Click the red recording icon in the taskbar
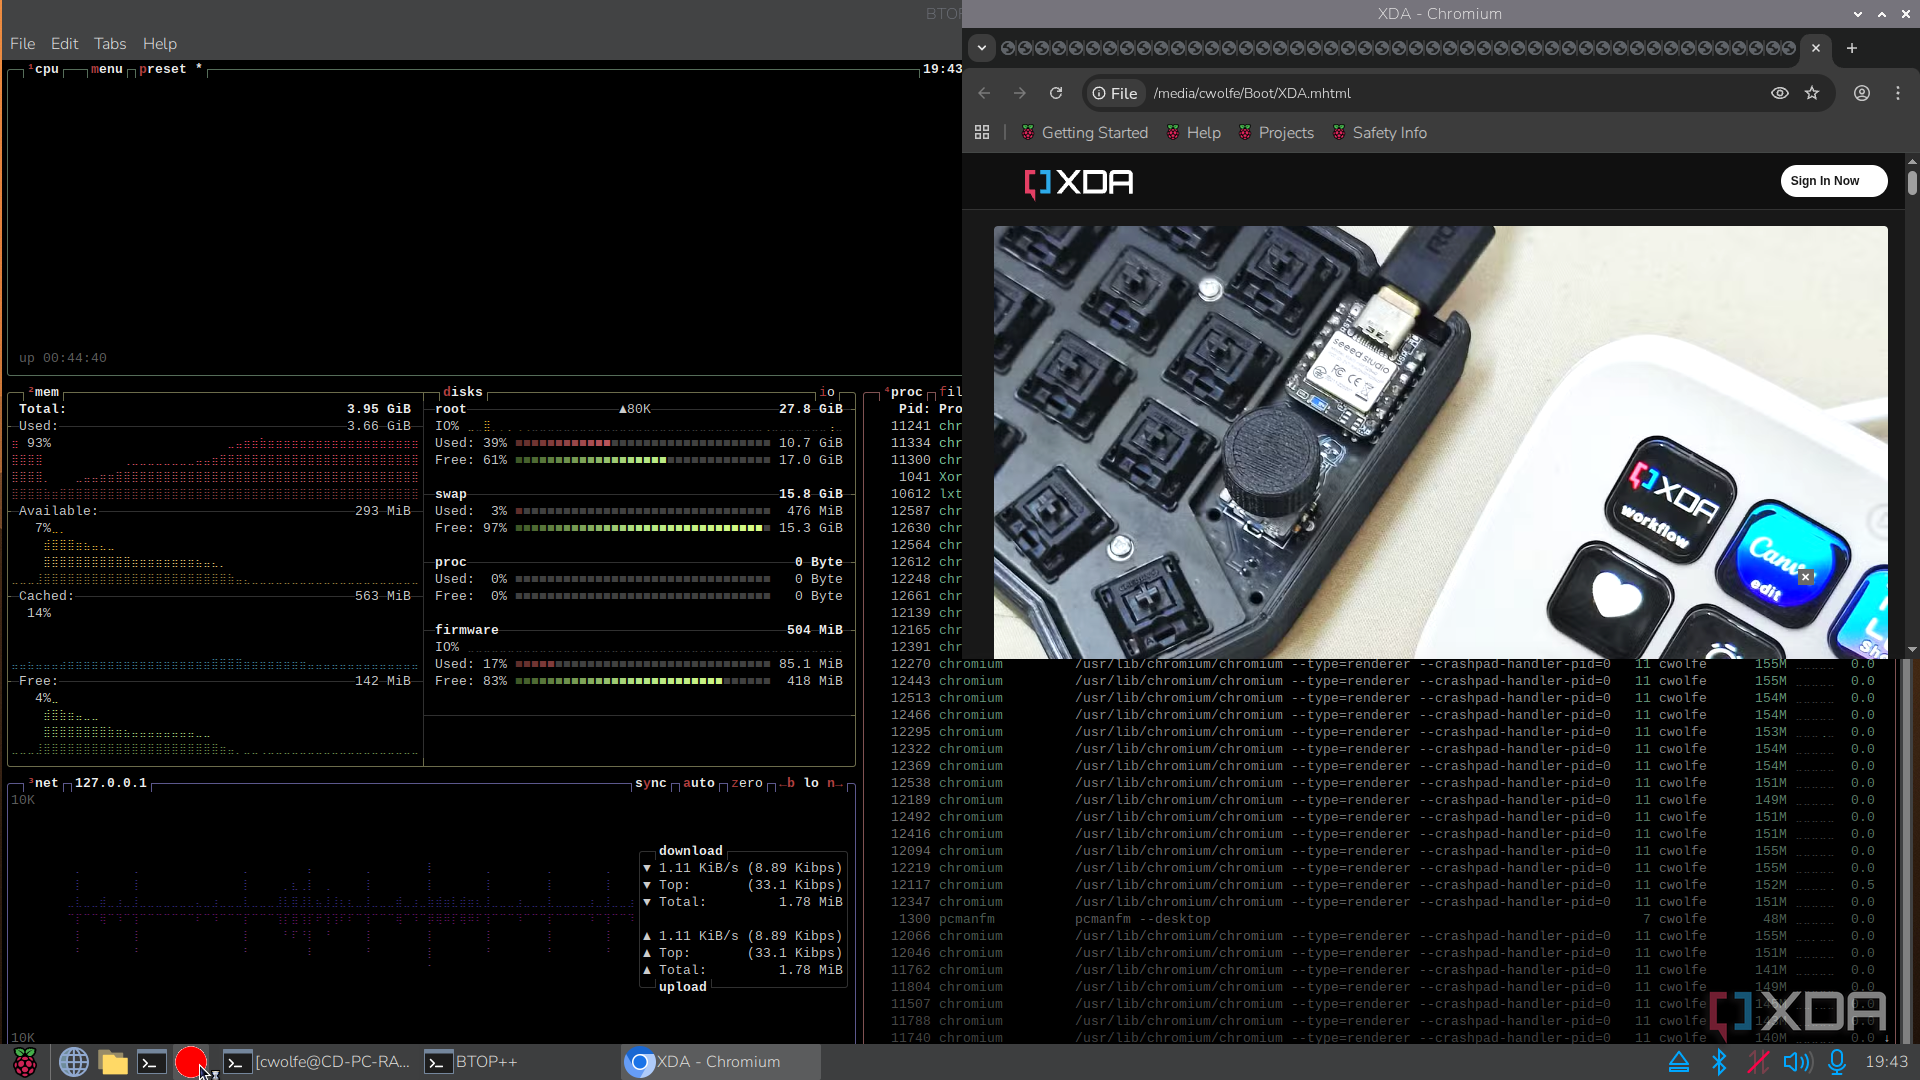The height and width of the screenshot is (1080, 1920). pyautogui.click(x=190, y=1062)
